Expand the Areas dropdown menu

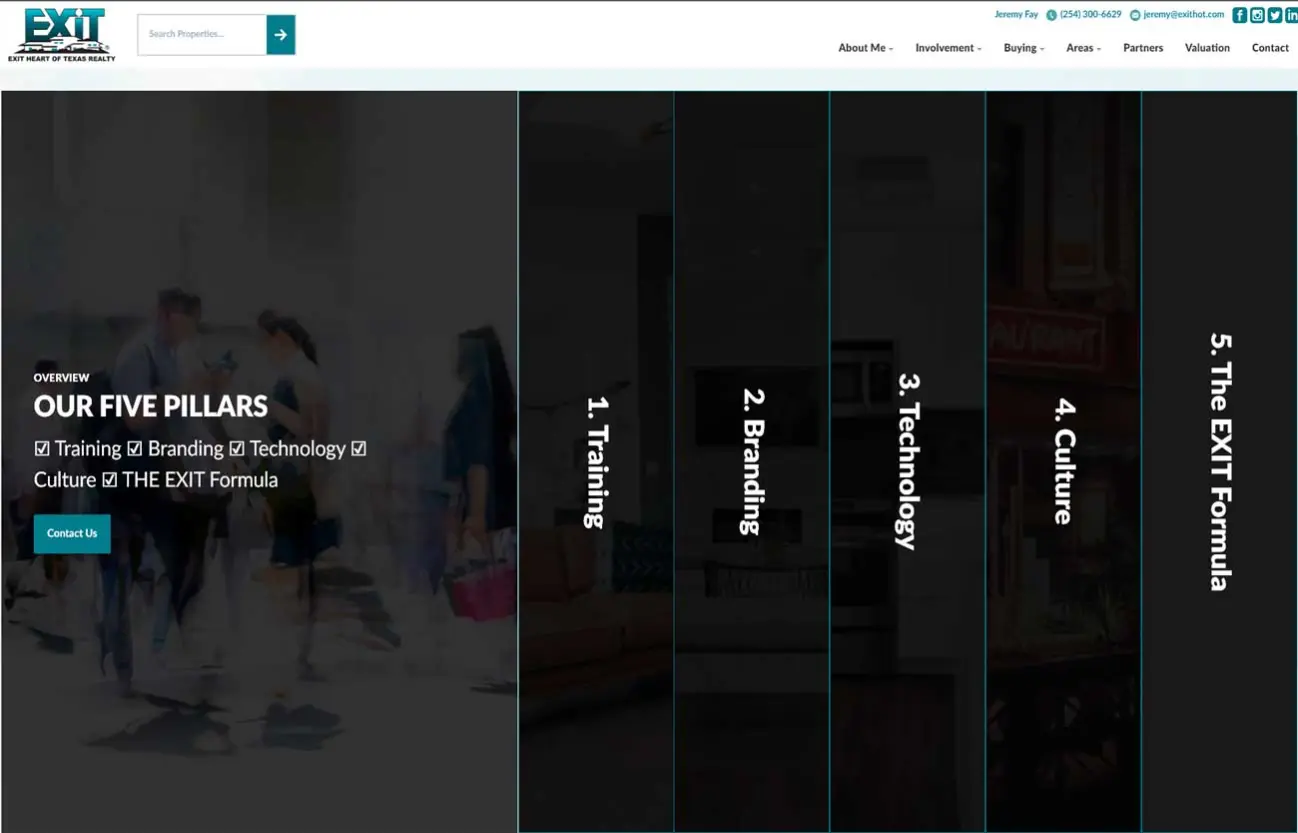1083,48
